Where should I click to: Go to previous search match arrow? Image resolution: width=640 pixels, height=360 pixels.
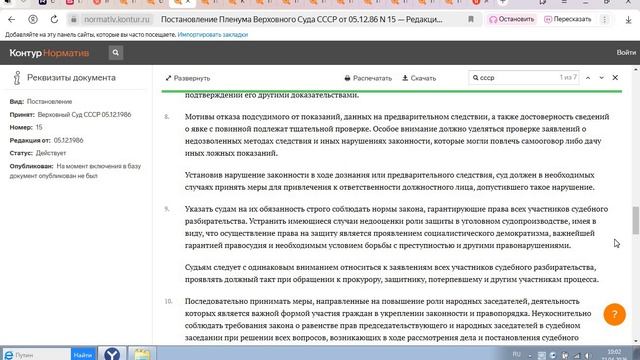click(588, 78)
